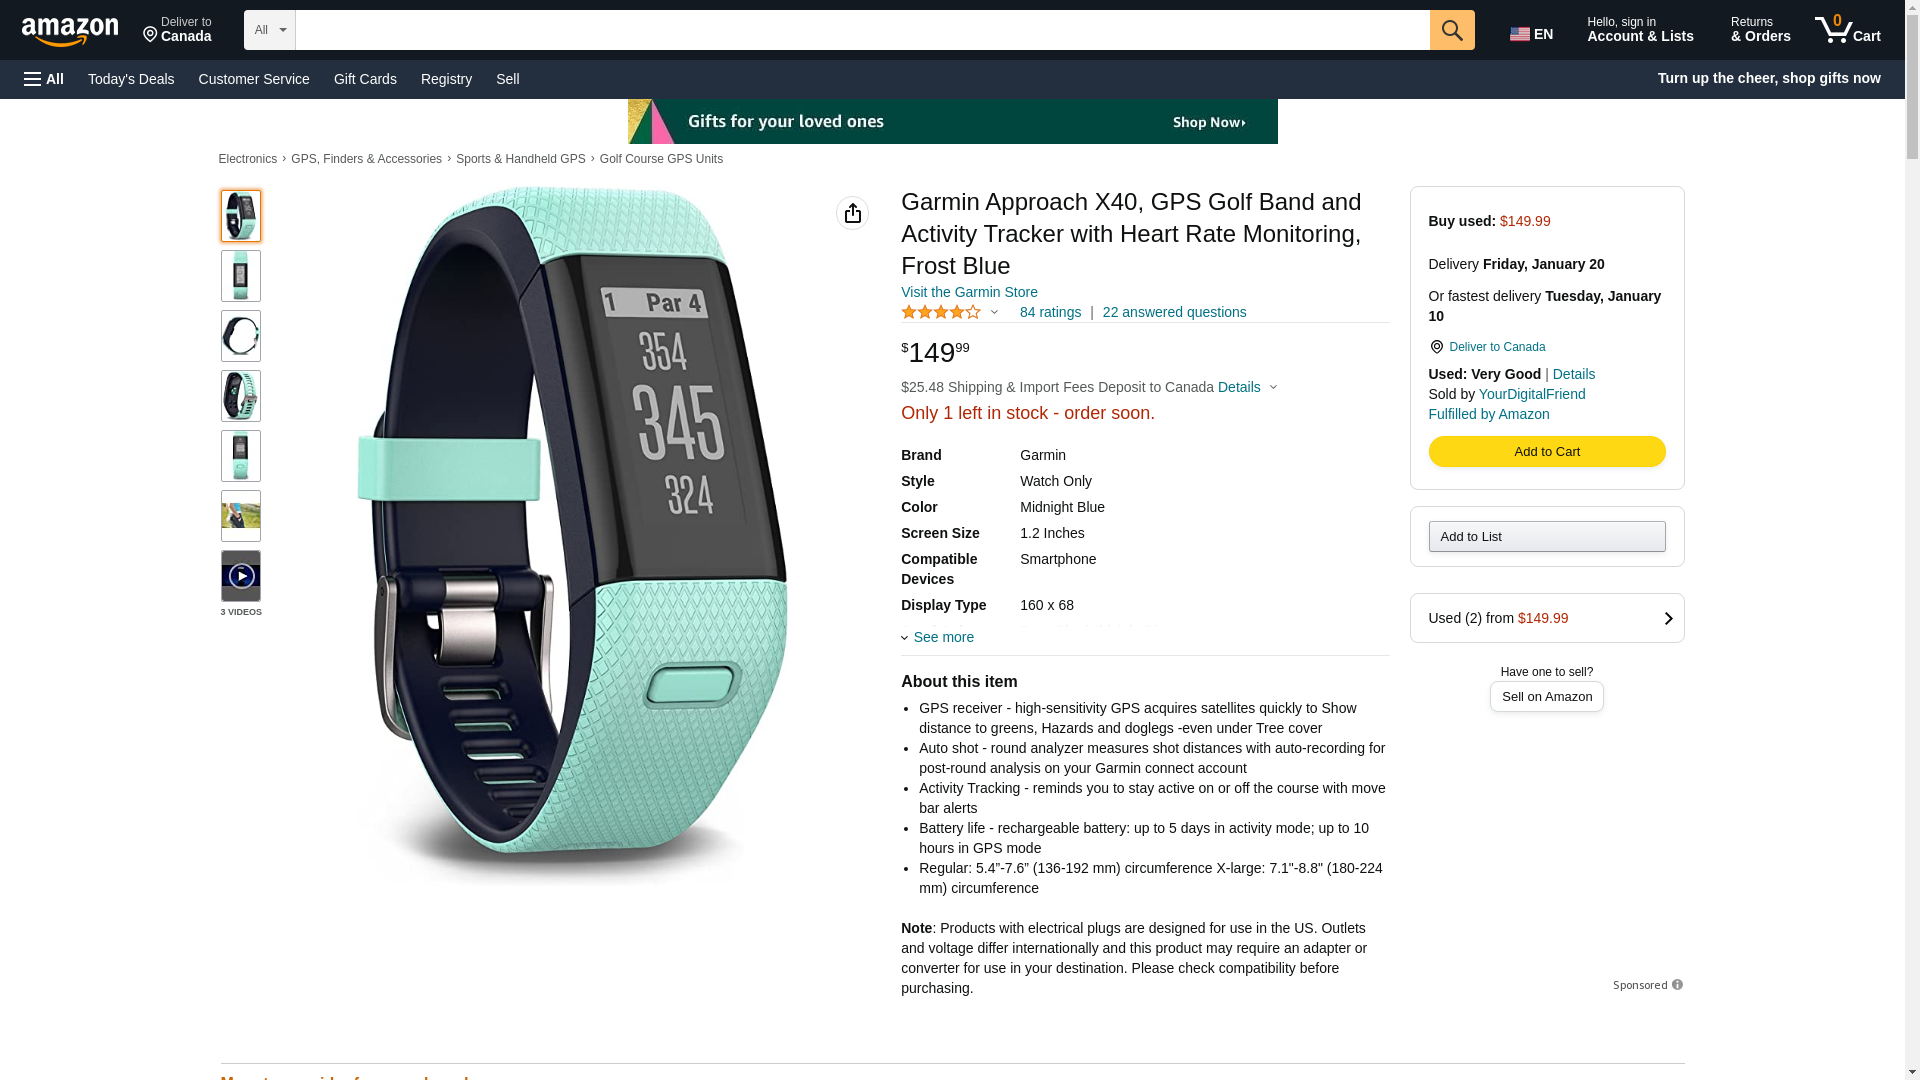Click the share icon on product image
The width and height of the screenshot is (1920, 1080).
click(852, 213)
